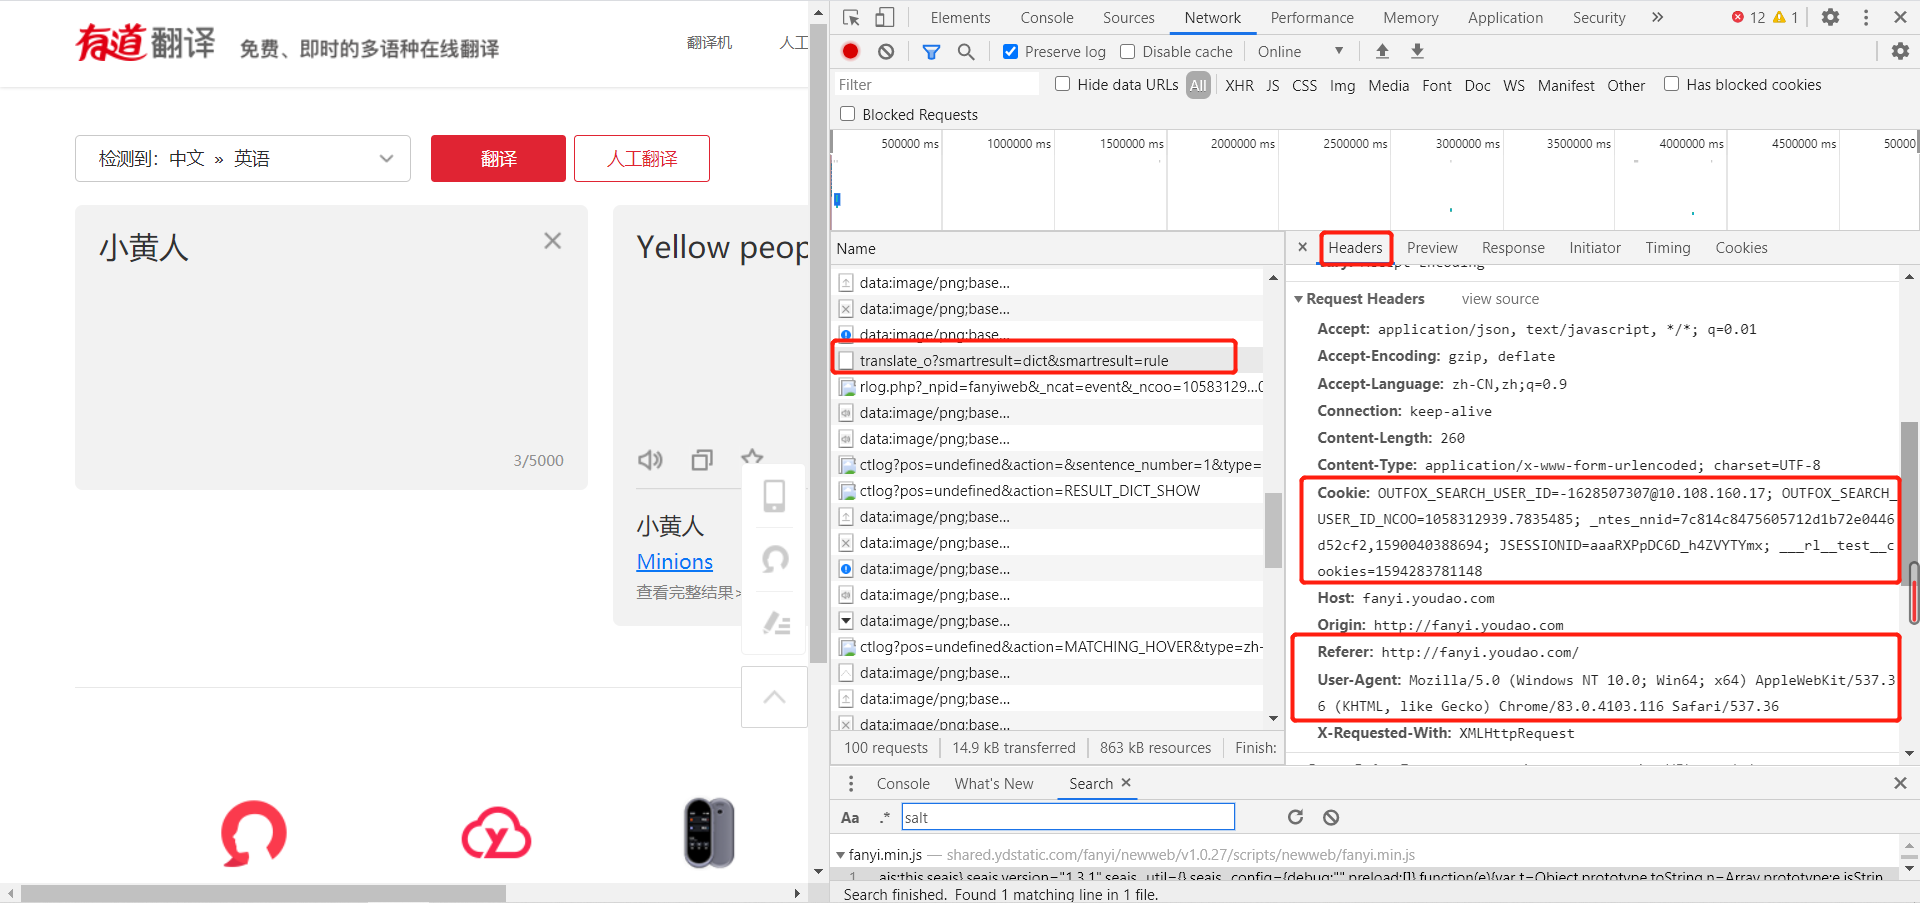Screen dimensions: 1920x903
Task: Open the language selection dropdown
Action: (x=243, y=158)
